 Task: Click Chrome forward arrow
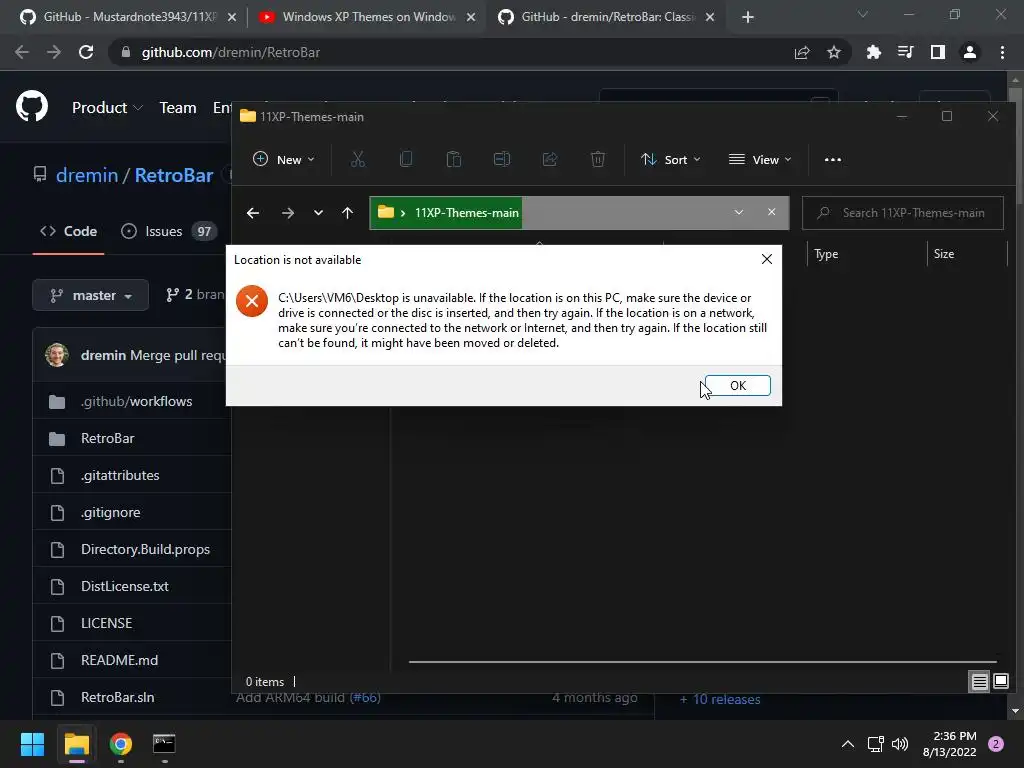point(54,52)
